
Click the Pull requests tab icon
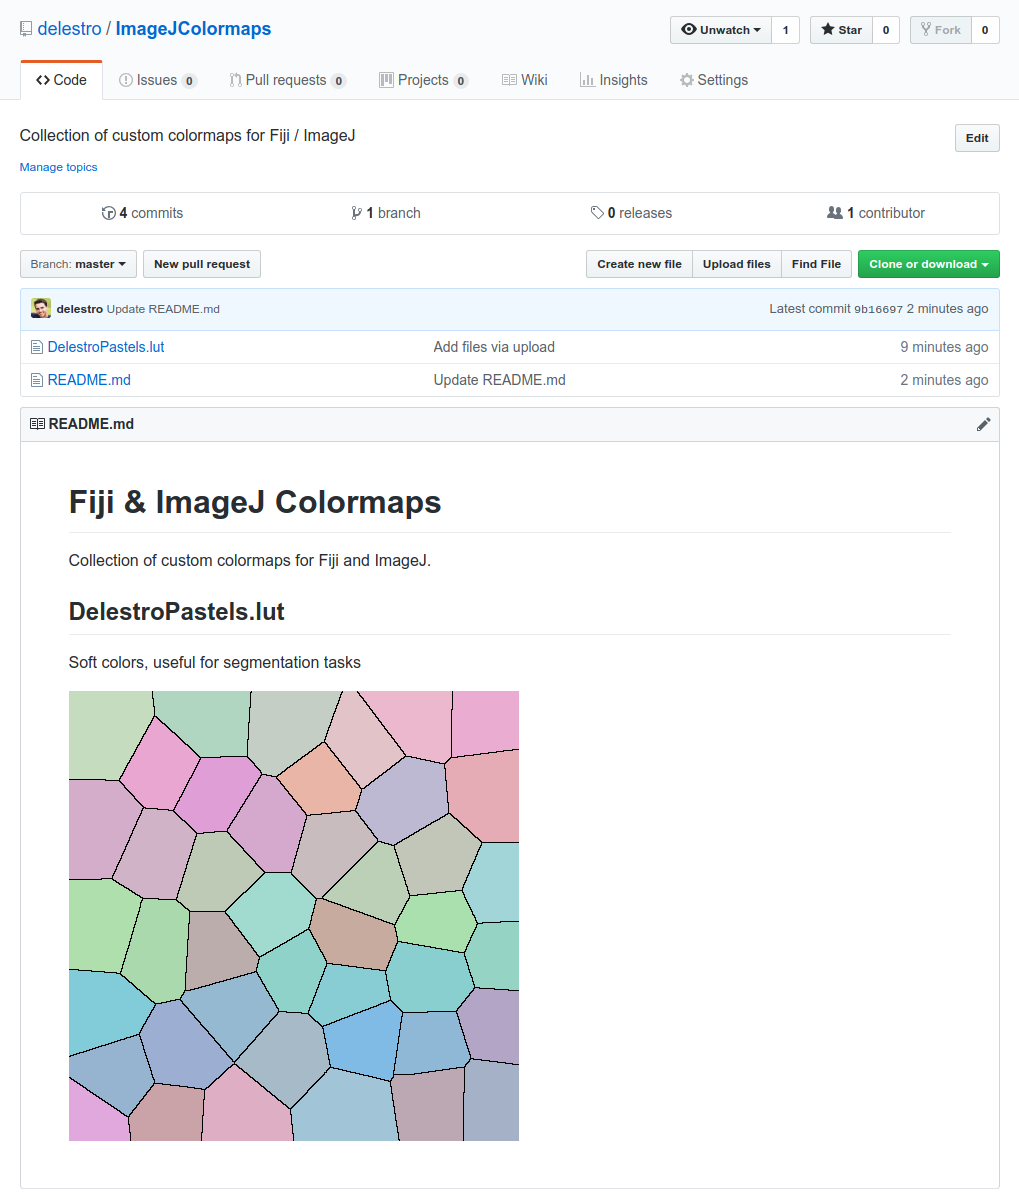(235, 80)
